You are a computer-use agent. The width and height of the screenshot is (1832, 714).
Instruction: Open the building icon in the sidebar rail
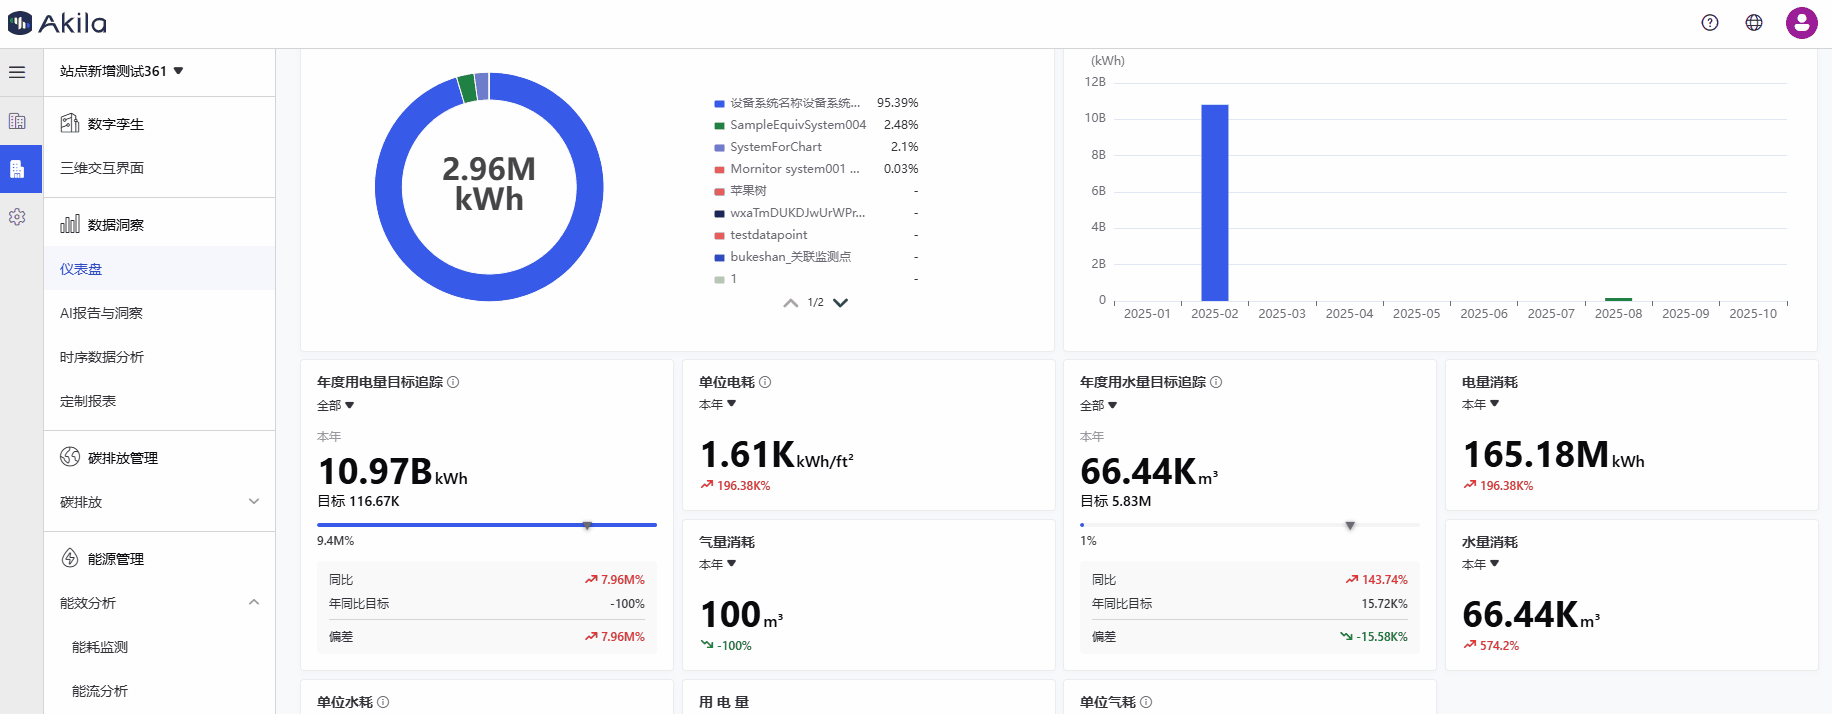coord(17,121)
